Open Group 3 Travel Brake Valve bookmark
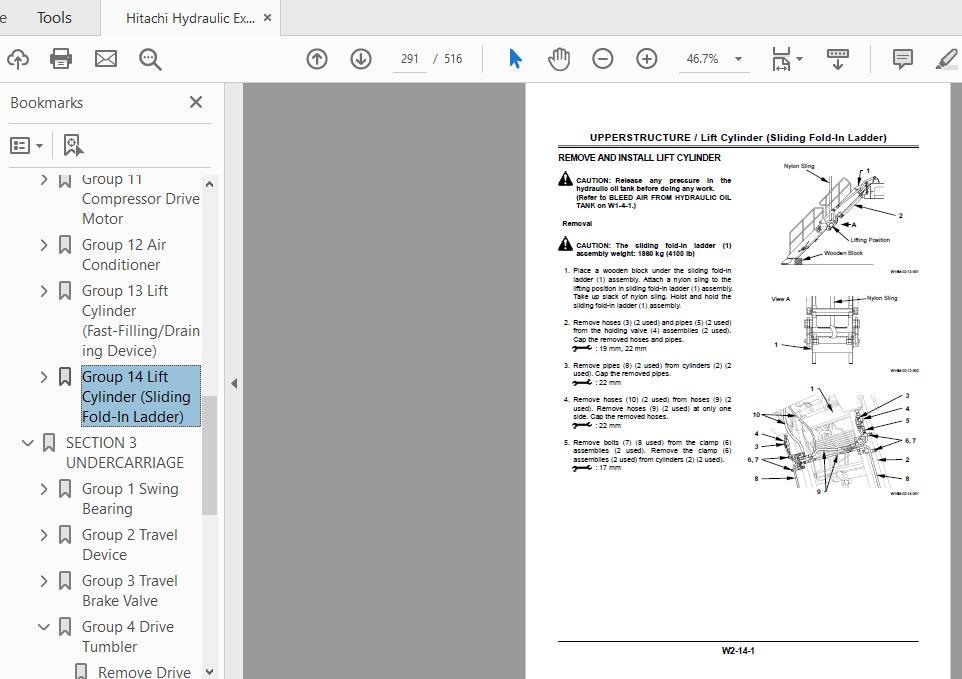Viewport: 962px width, 679px height. tap(129, 591)
